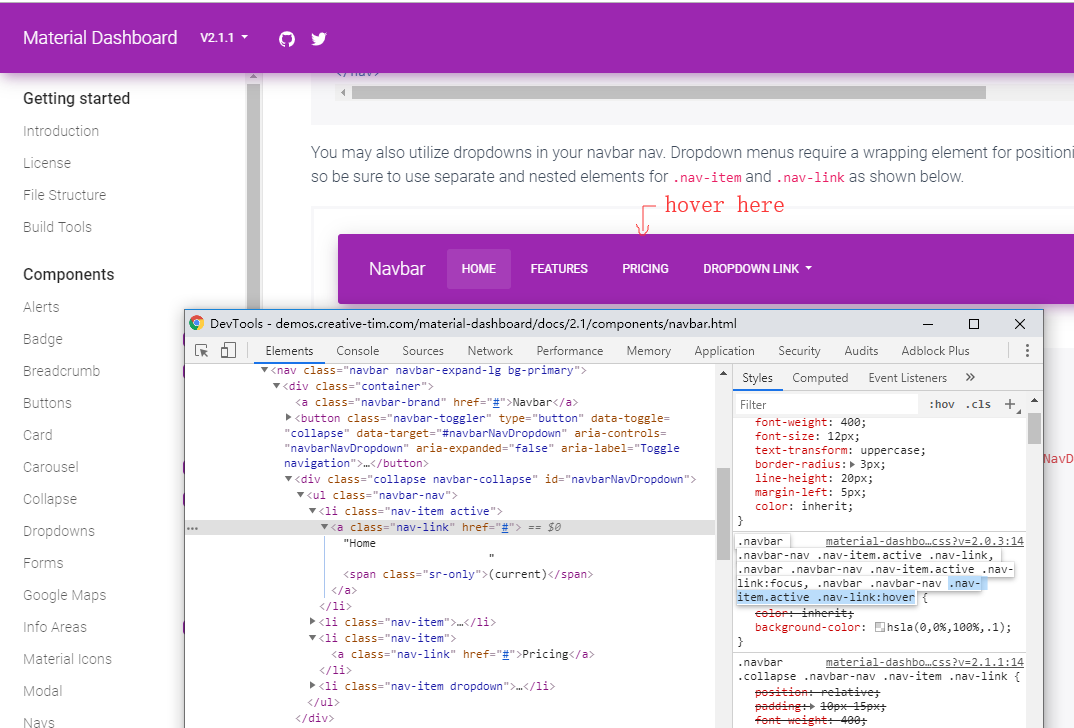1074x728 pixels.
Task: Open the Audits tab
Action: pos(861,351)
